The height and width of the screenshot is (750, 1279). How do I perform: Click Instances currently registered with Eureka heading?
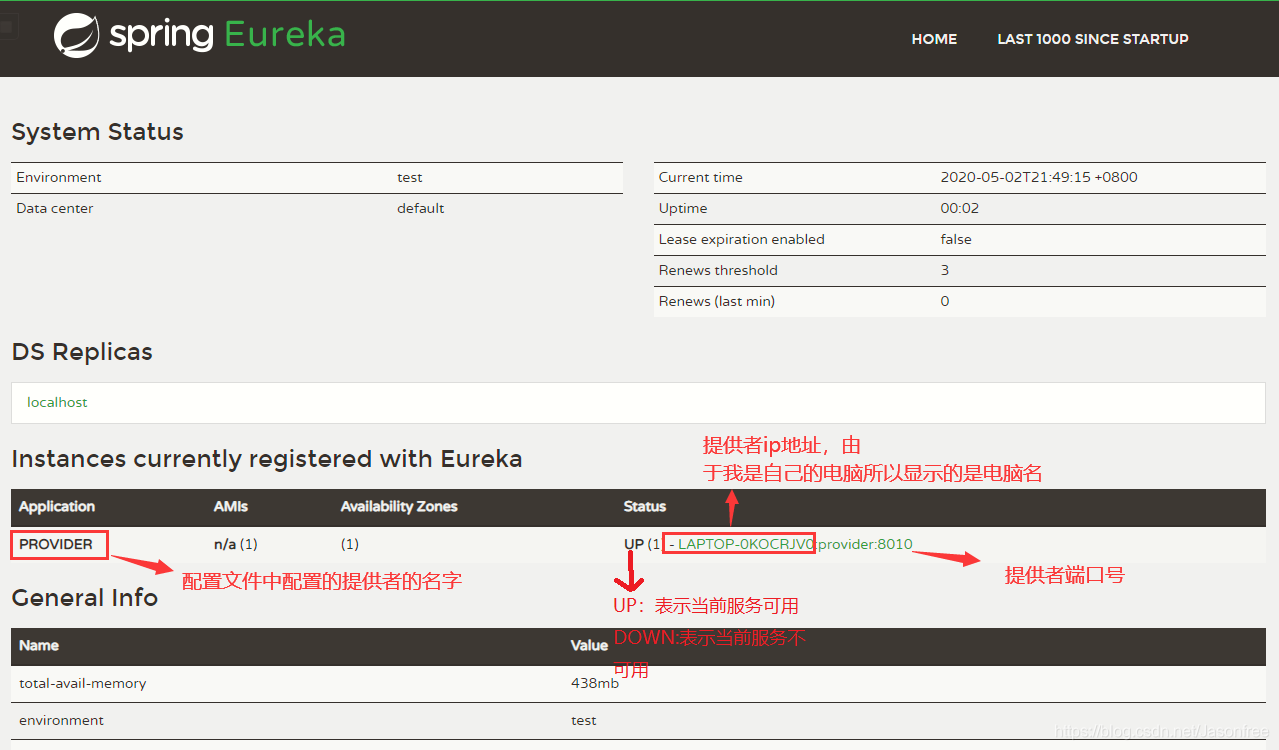click(267, 459)
